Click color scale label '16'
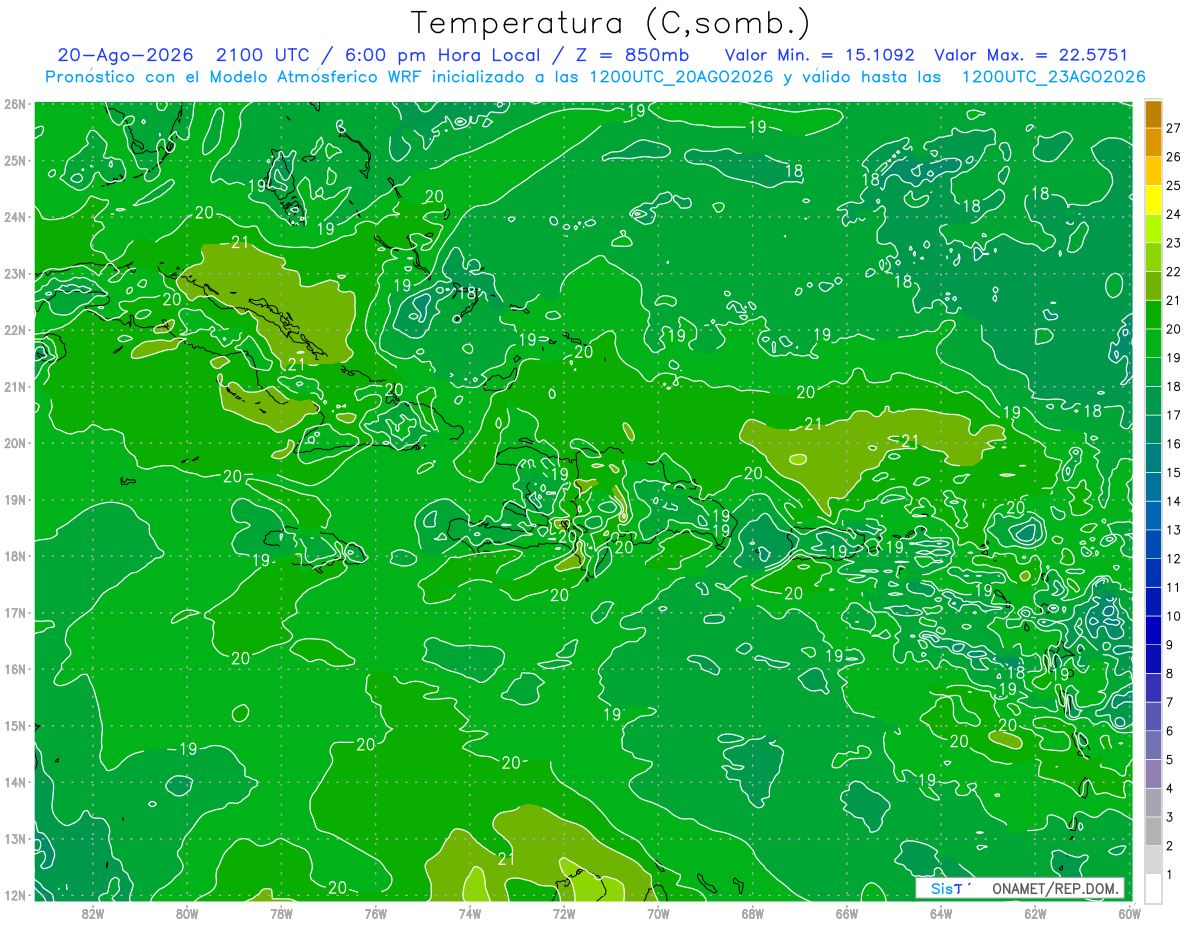The width and height of the screenshot is (1200, 927). click(1174, 444)
